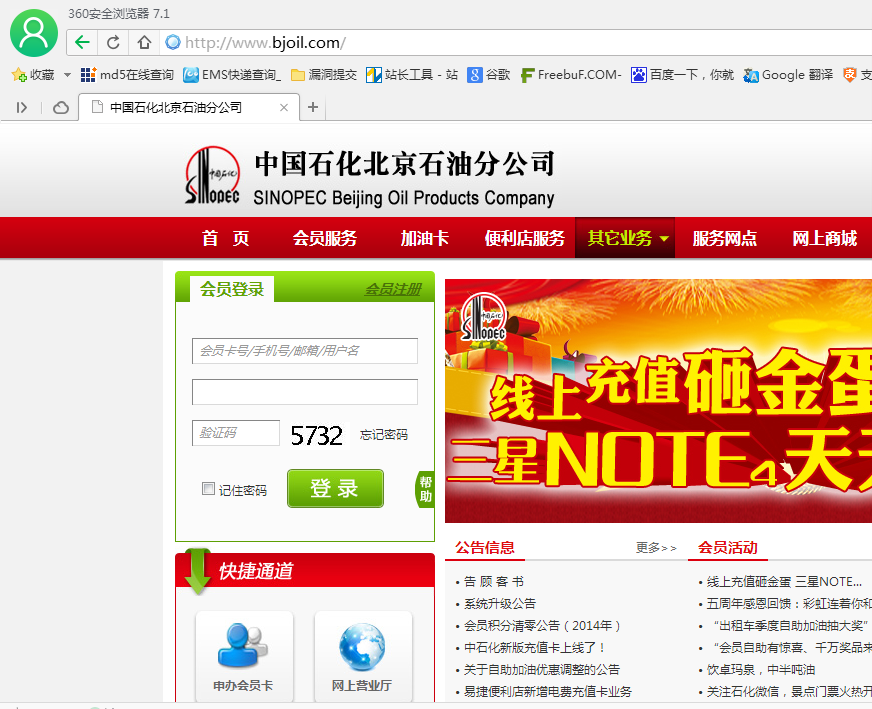Open 首页 navigation menu

[x=225, y=238]
